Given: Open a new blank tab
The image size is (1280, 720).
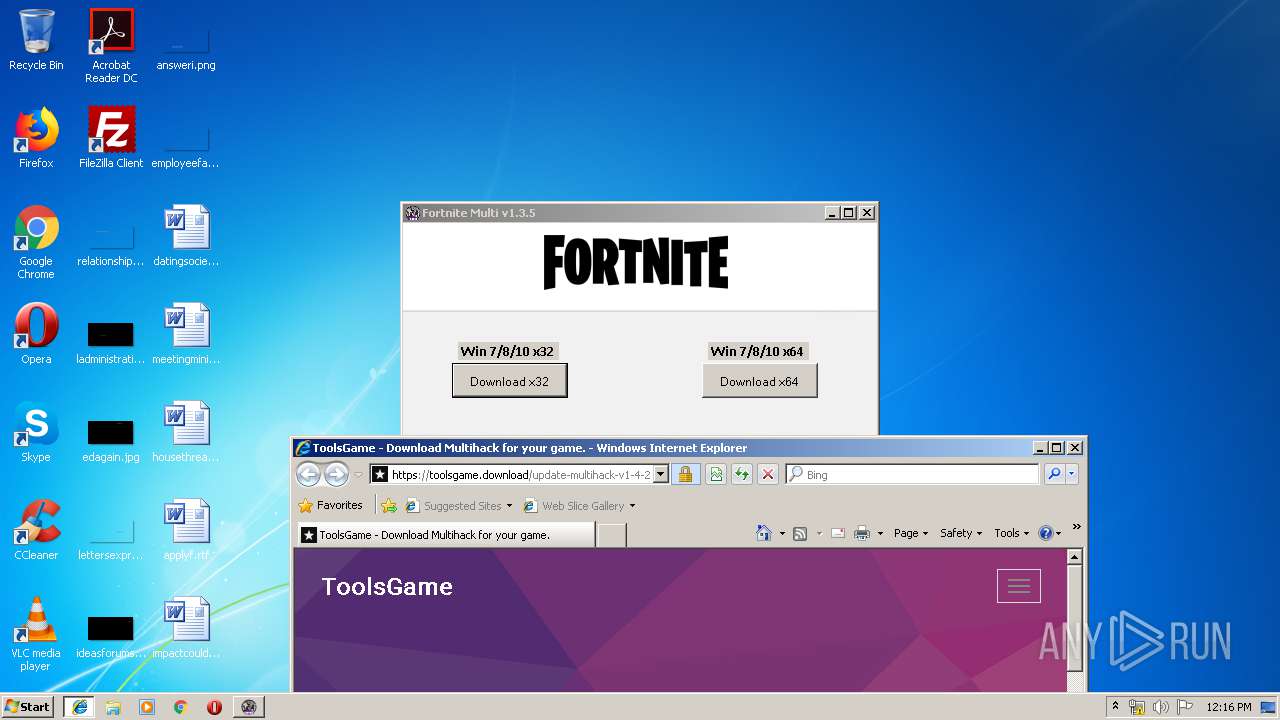Looking at the screenshot, I should [611, 535].
